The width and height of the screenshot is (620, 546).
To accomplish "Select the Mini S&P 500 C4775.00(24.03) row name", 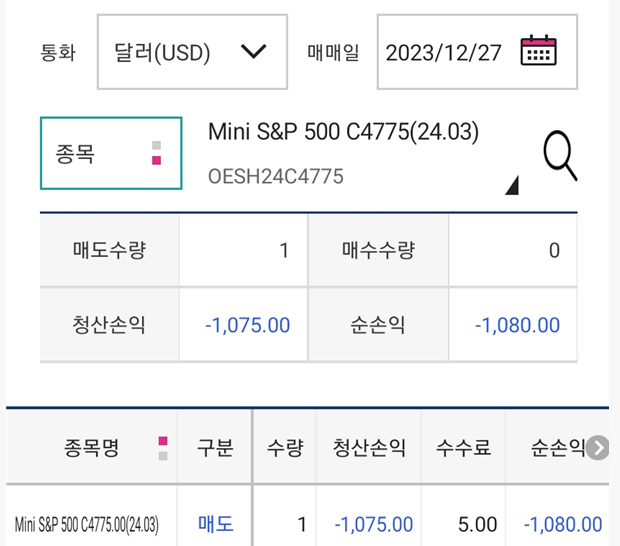I will [x=87, y=525].
